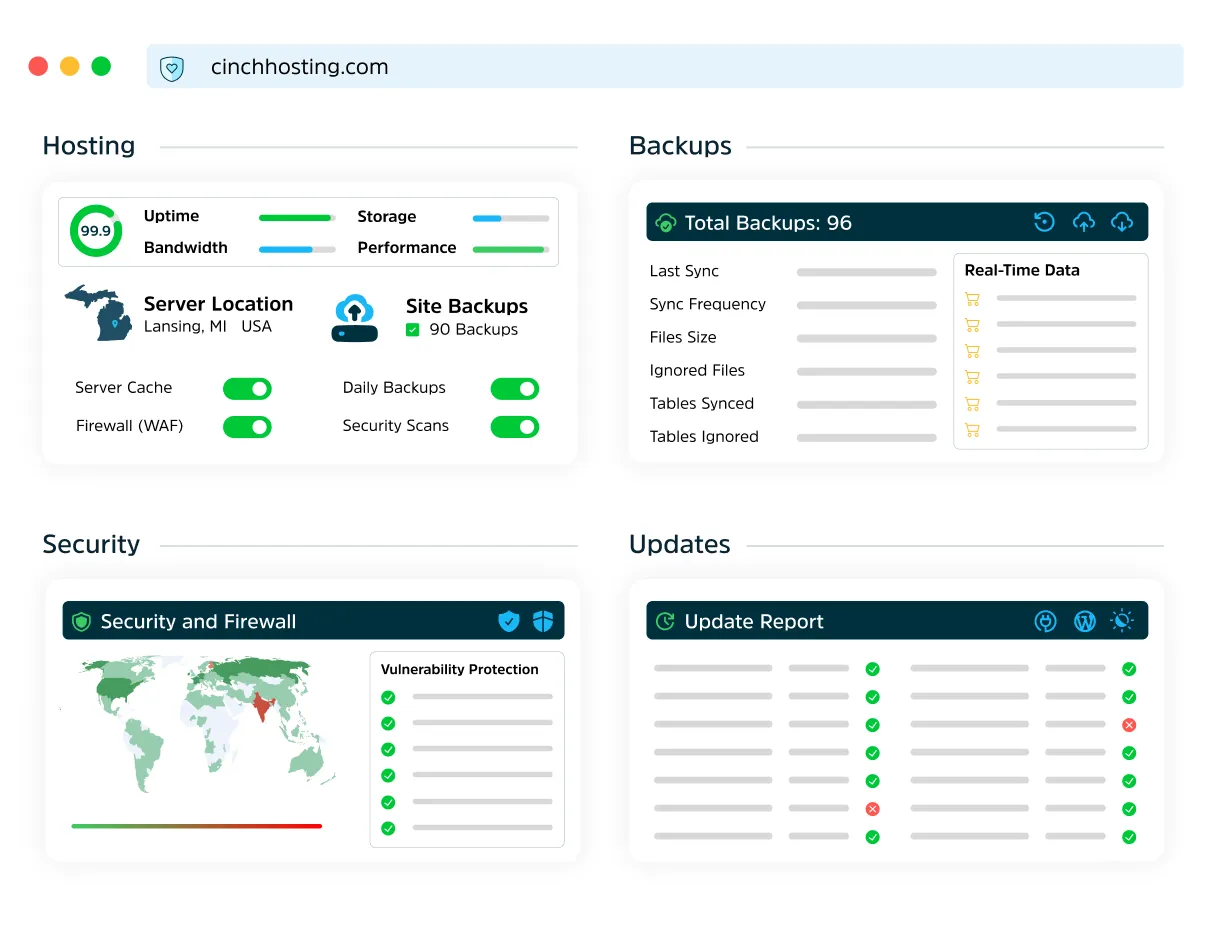Click the Uptime progress bar
Screen dimensions: 1229x930
pyautogui.click(x=297, y=217)
